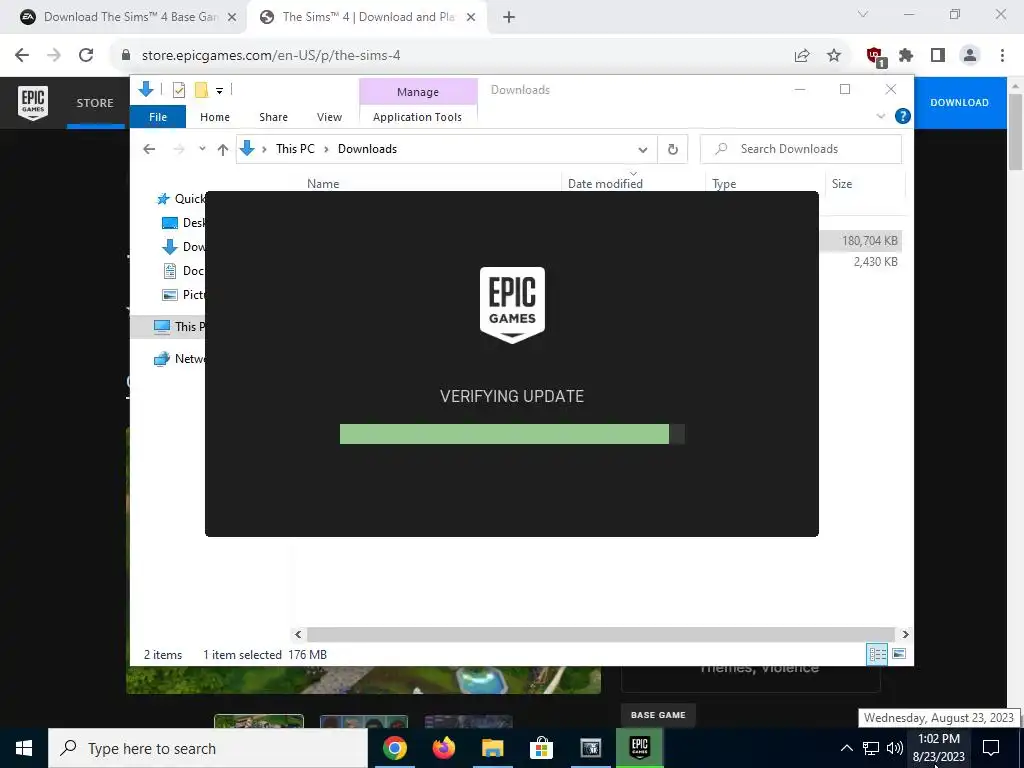This screenshot has width=1024, height=768.
Task: Expand the ribbon with the chevron
Action: tap(881, 116)
